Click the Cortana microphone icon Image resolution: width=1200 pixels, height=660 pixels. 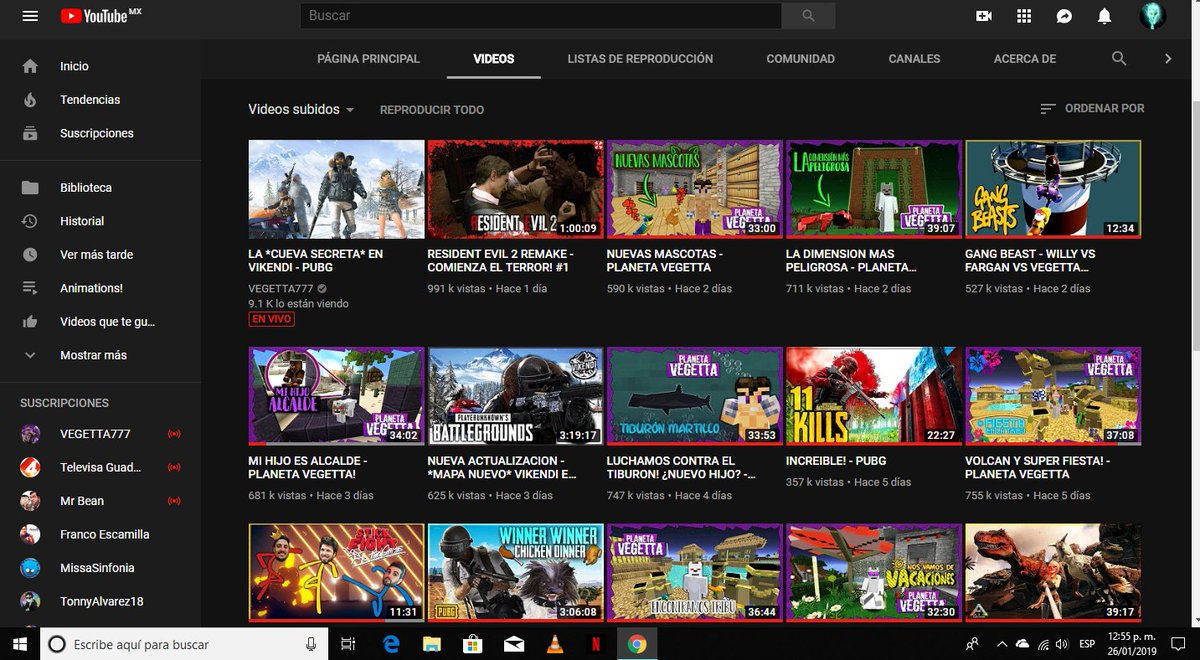pyautogui.click(x=312, y=644)
